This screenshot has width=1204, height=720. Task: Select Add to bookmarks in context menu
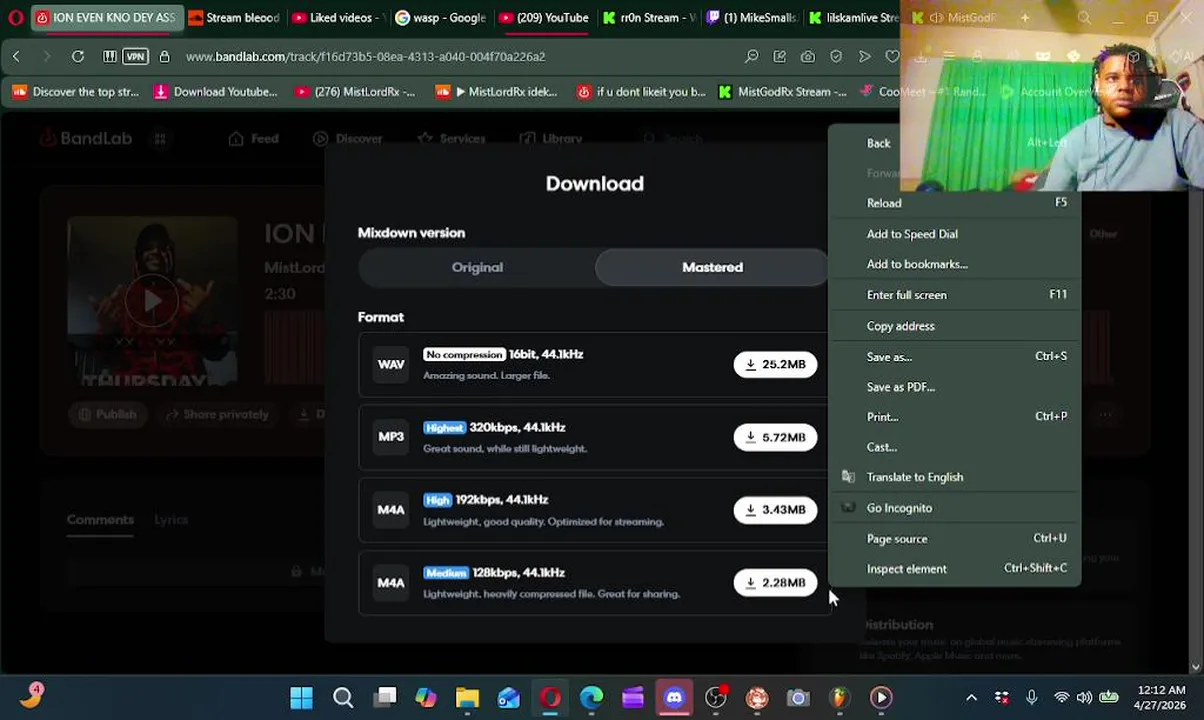pyautogui.click(x=954, y=264)
